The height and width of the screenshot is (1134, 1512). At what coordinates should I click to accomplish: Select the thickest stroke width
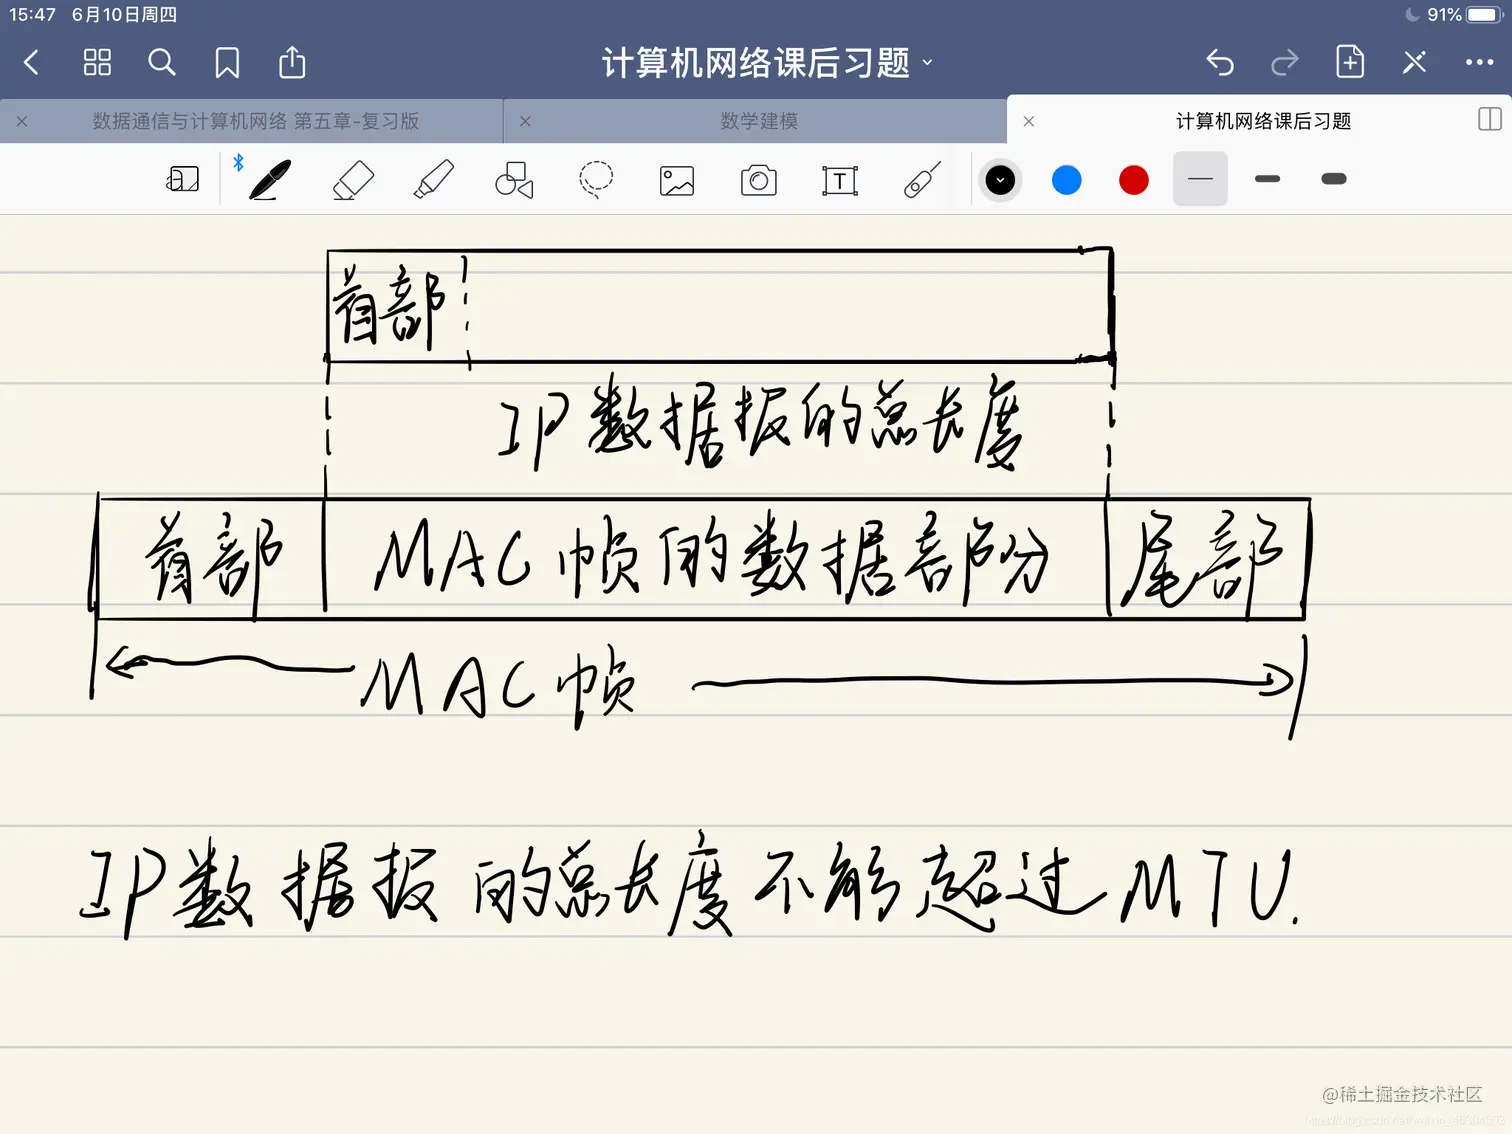[1332, 180]
